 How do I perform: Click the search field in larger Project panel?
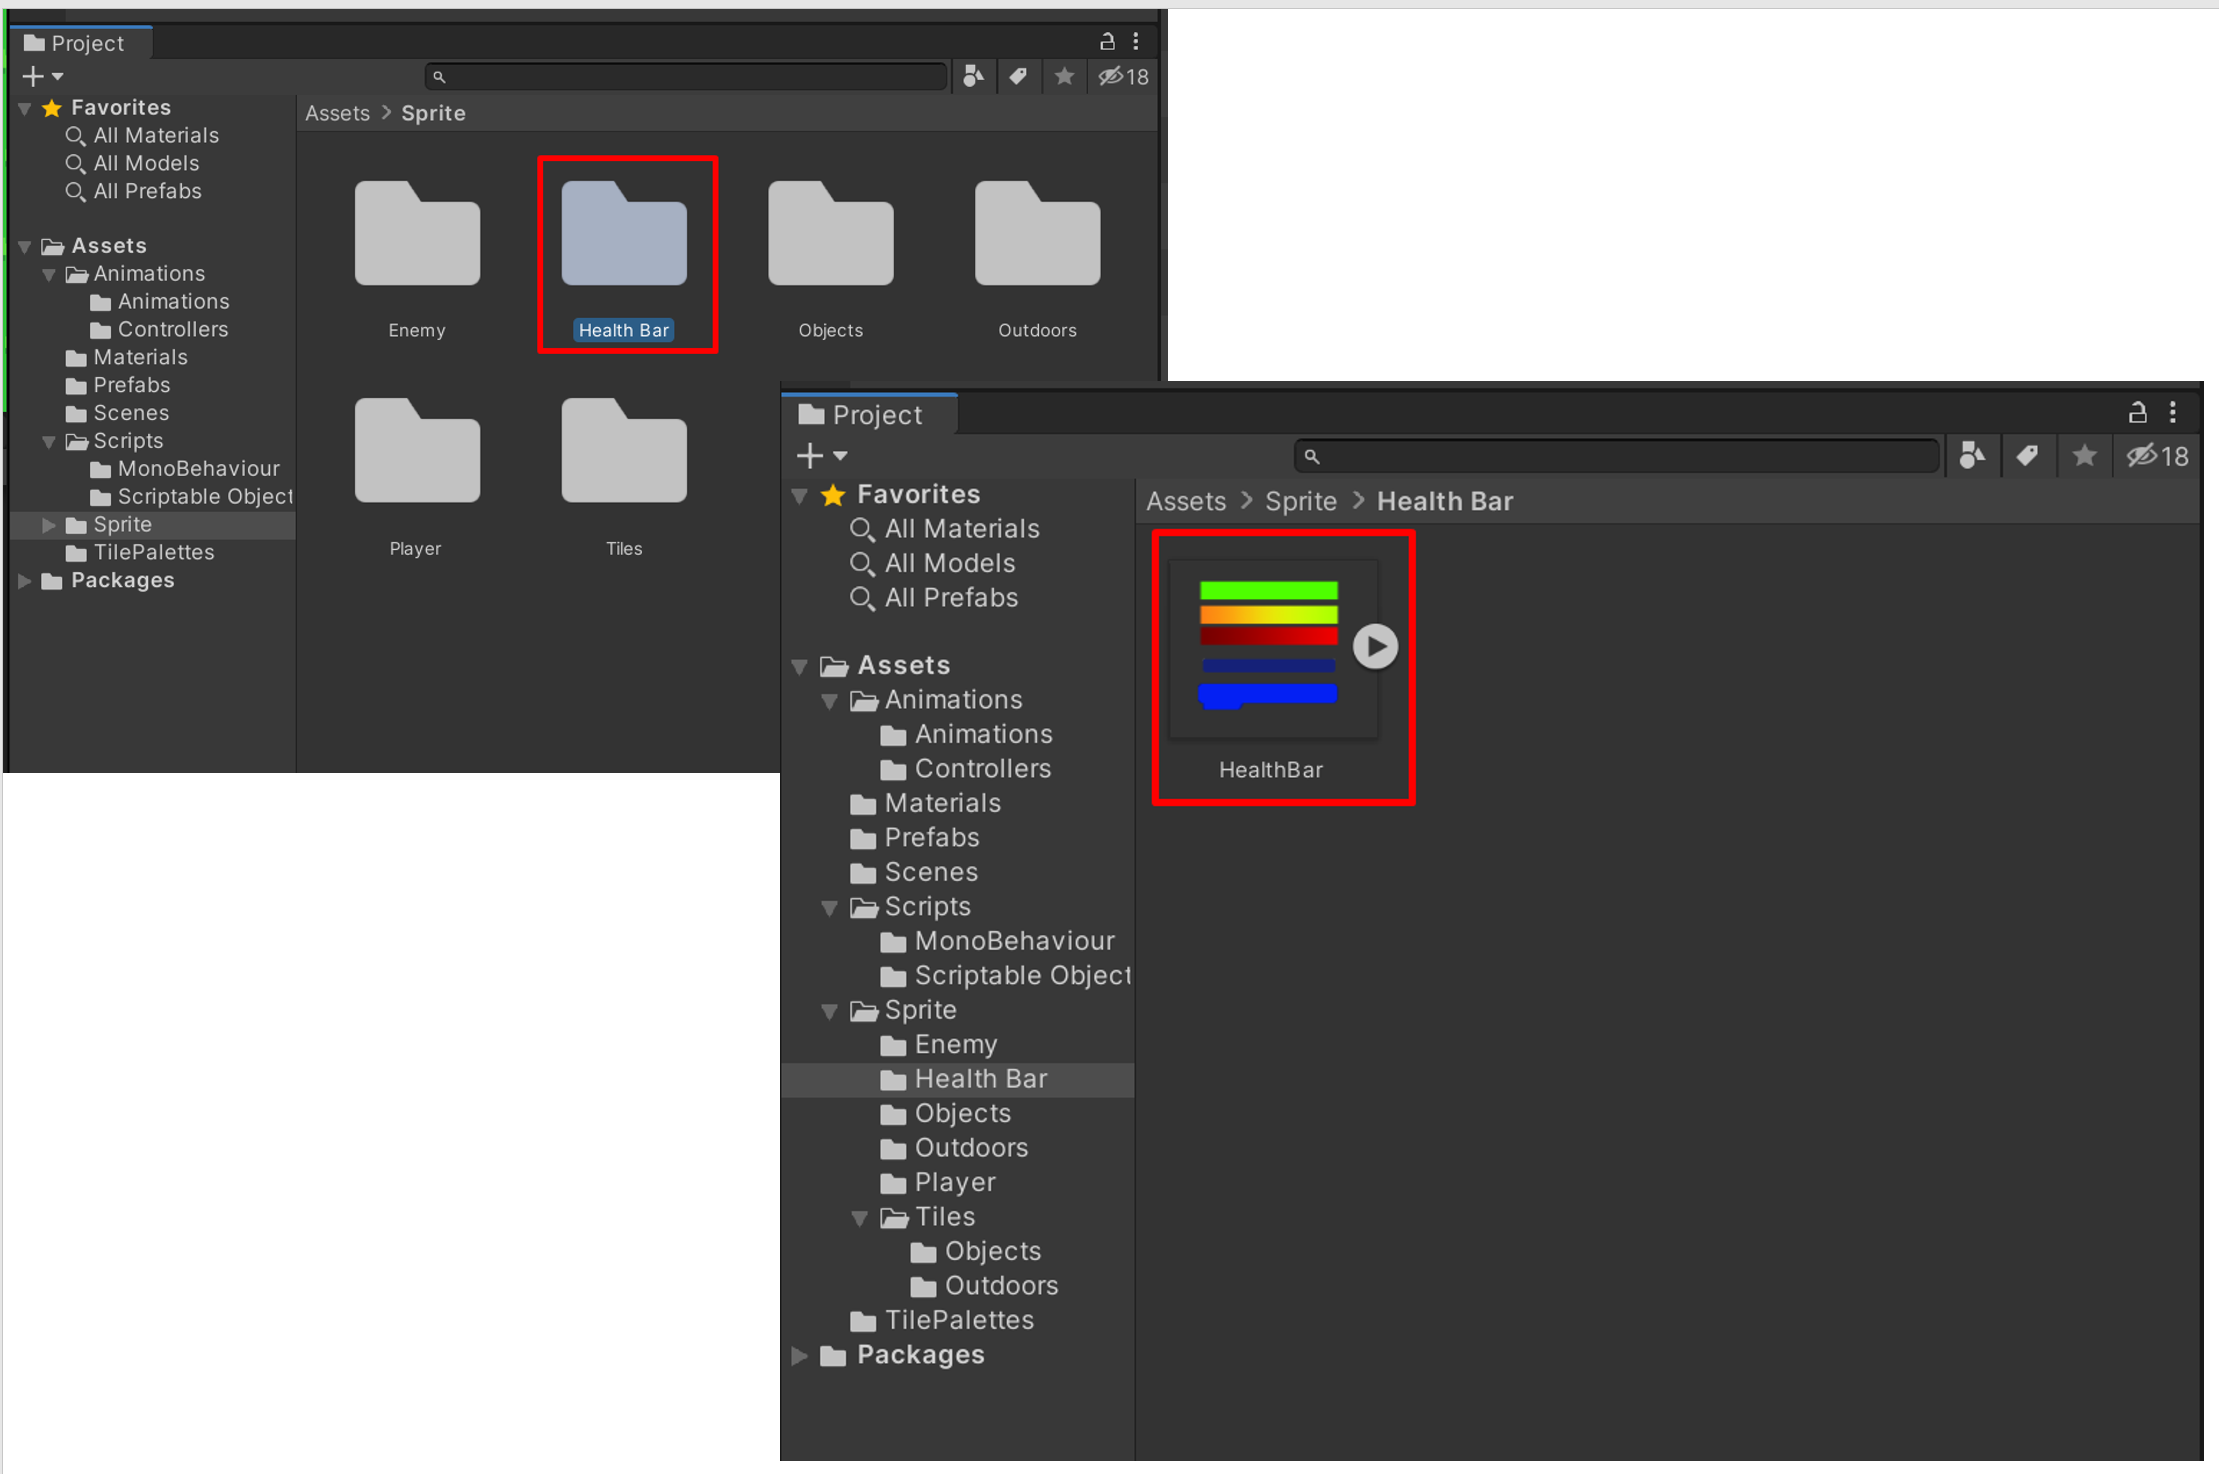click(x=1617, y=456)
